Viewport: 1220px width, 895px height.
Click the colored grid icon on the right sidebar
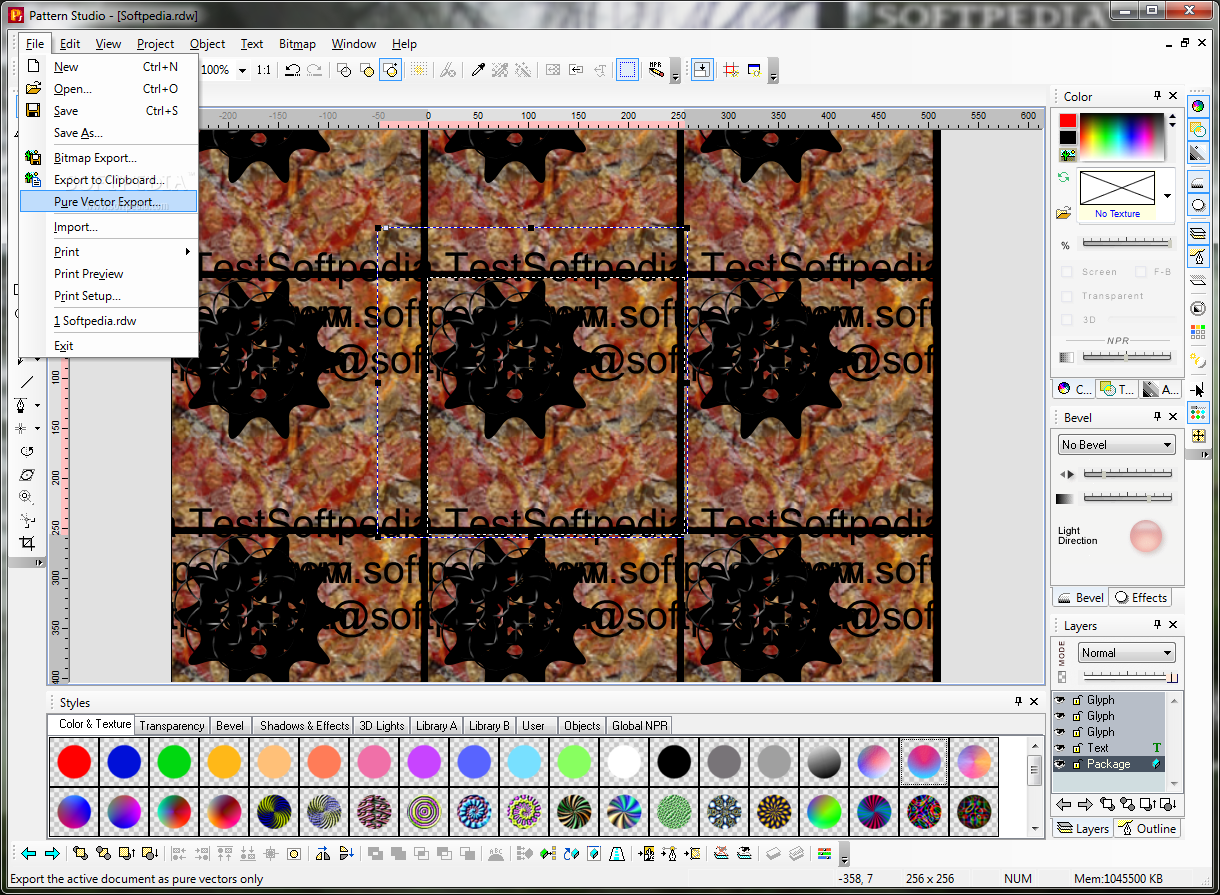pos(1198,333)
